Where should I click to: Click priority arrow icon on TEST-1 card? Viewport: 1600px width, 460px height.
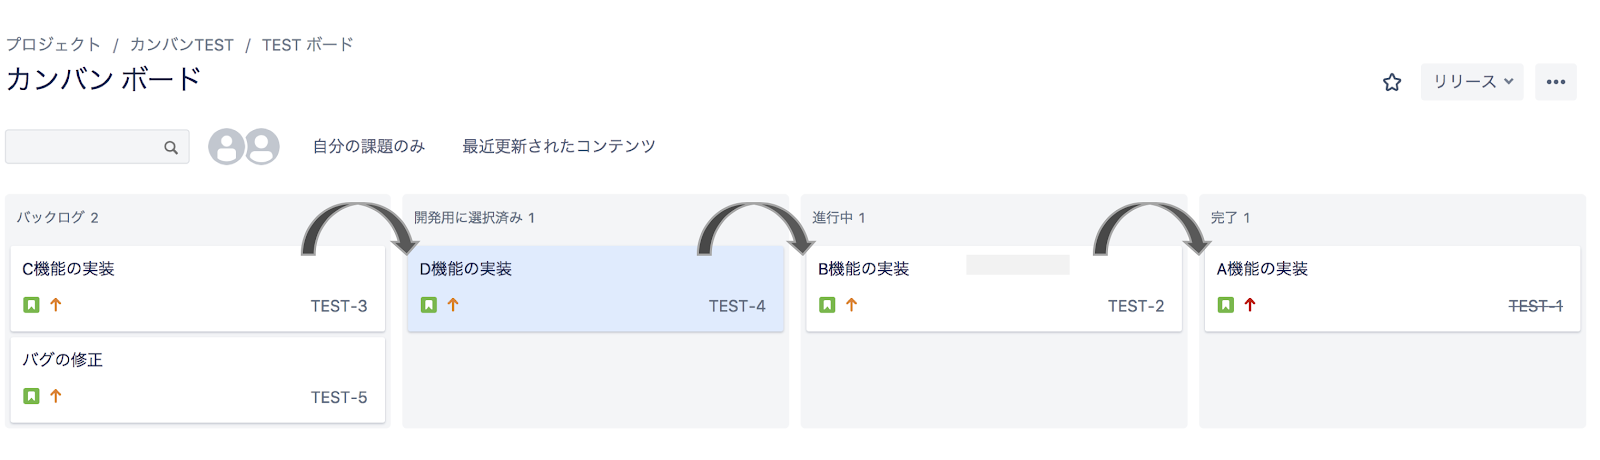pos(1249,305)
